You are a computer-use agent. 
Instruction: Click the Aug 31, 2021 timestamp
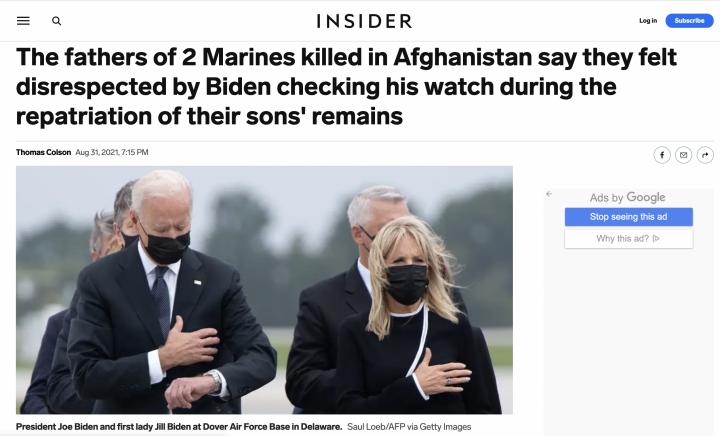coord(112,152)
